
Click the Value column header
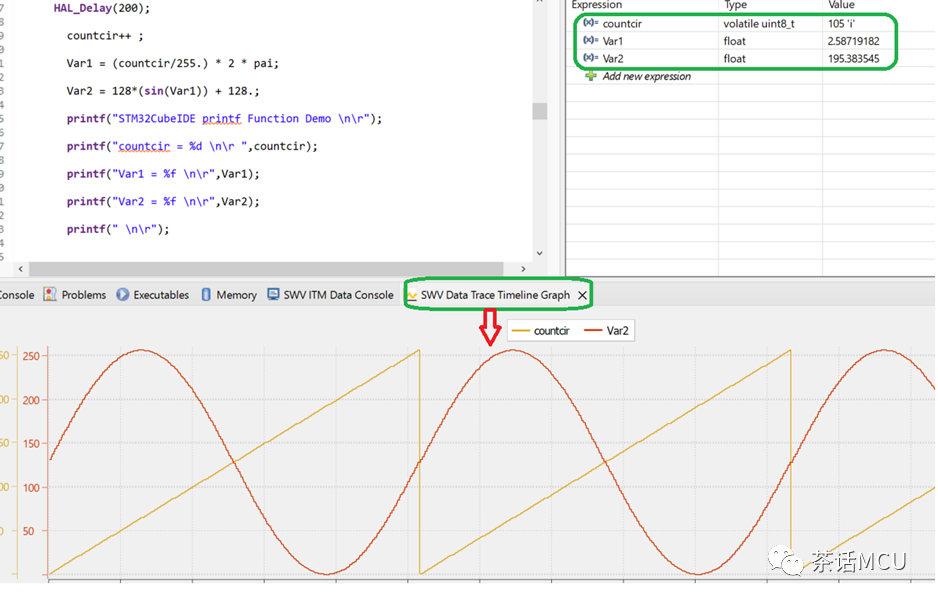pos(841,5)
